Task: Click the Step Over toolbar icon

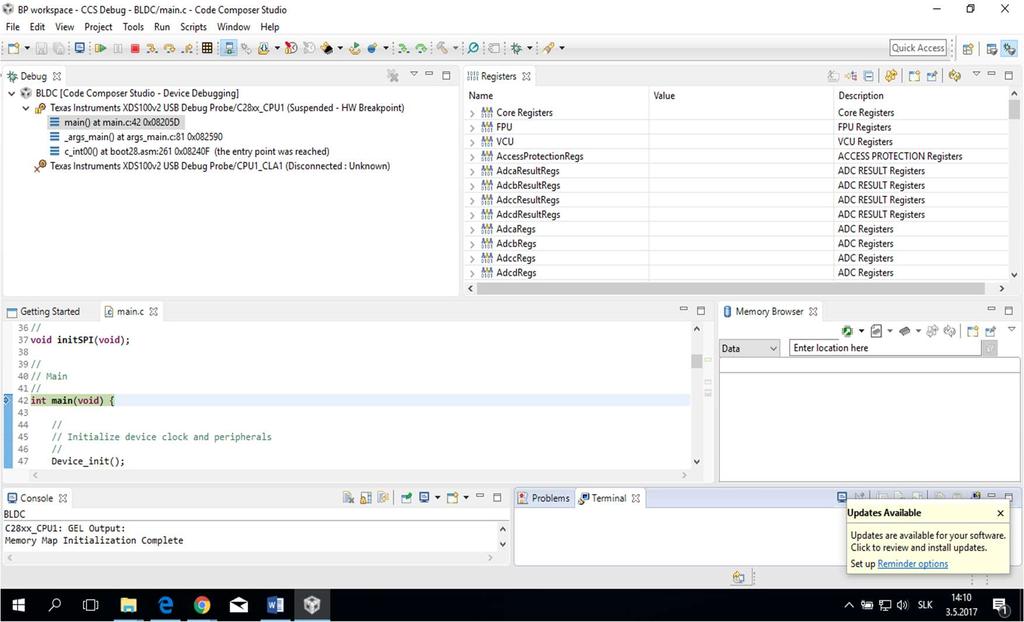Action: (170, 48)
